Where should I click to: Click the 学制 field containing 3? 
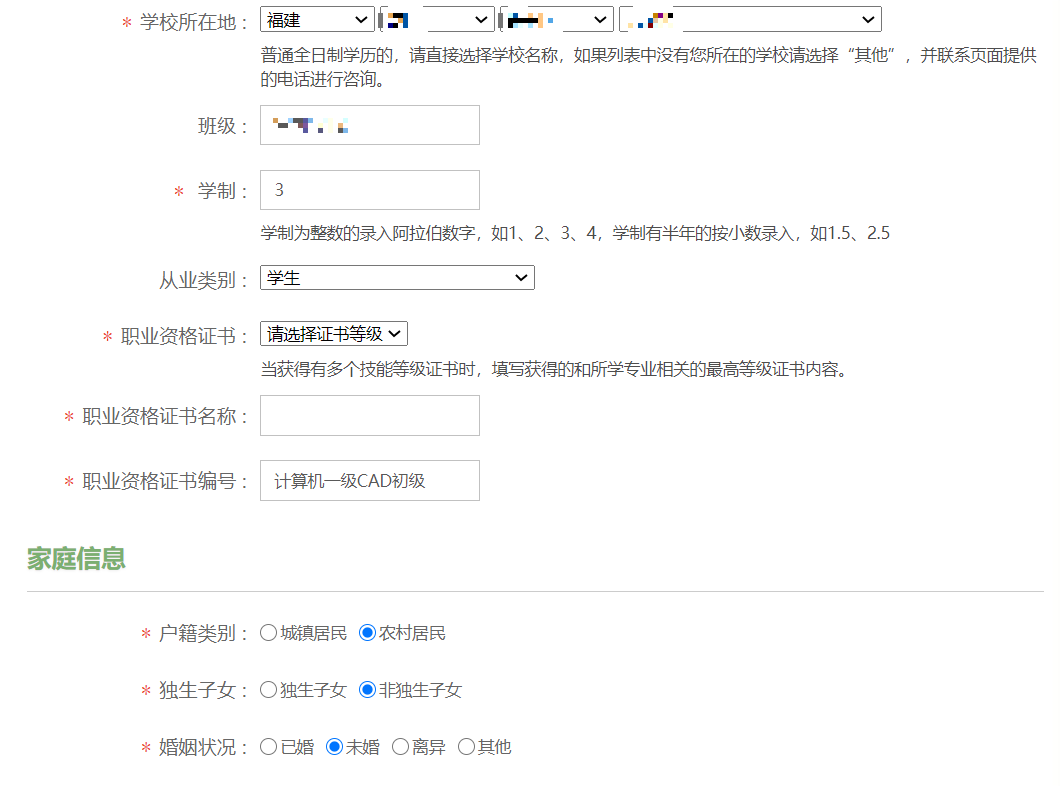(x=369, y=189)
